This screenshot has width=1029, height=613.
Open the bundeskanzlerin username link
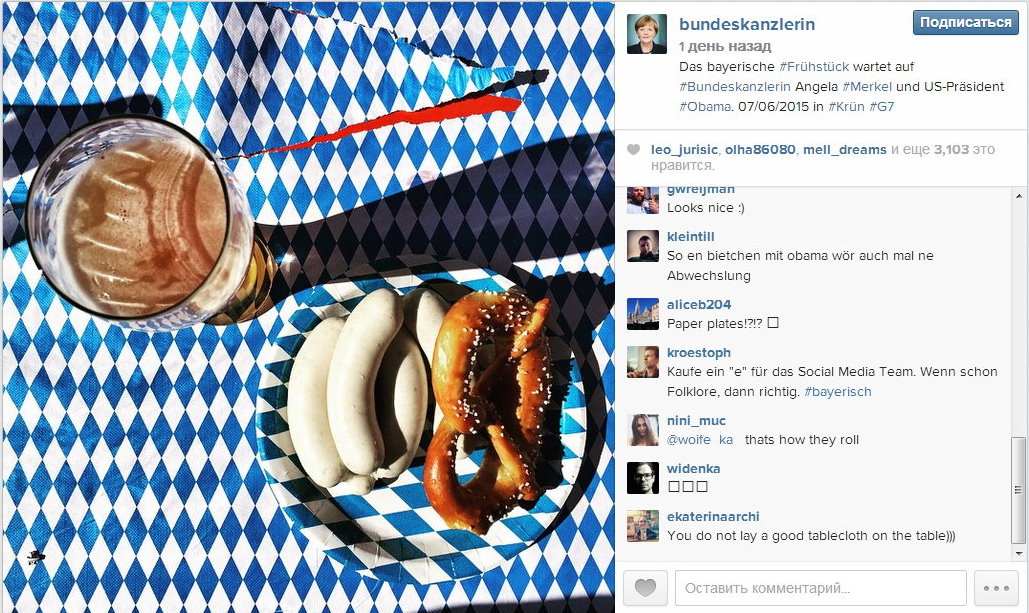click(x=747, y=24)
